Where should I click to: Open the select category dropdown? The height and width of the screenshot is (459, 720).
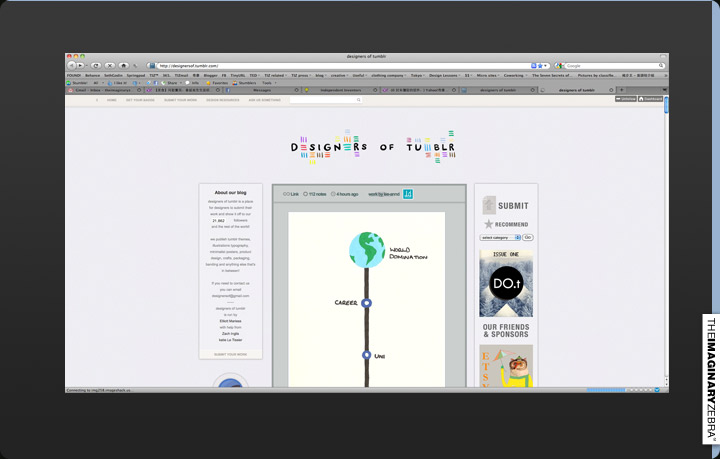click(x=500, y=238)
